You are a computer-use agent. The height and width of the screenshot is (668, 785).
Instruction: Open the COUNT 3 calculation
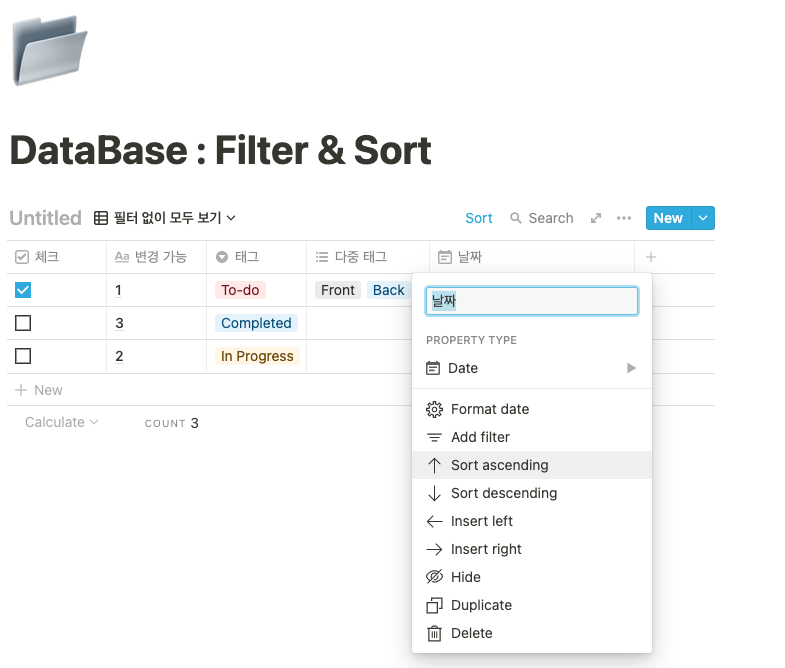pyautogui.click(x=172, y=423)
